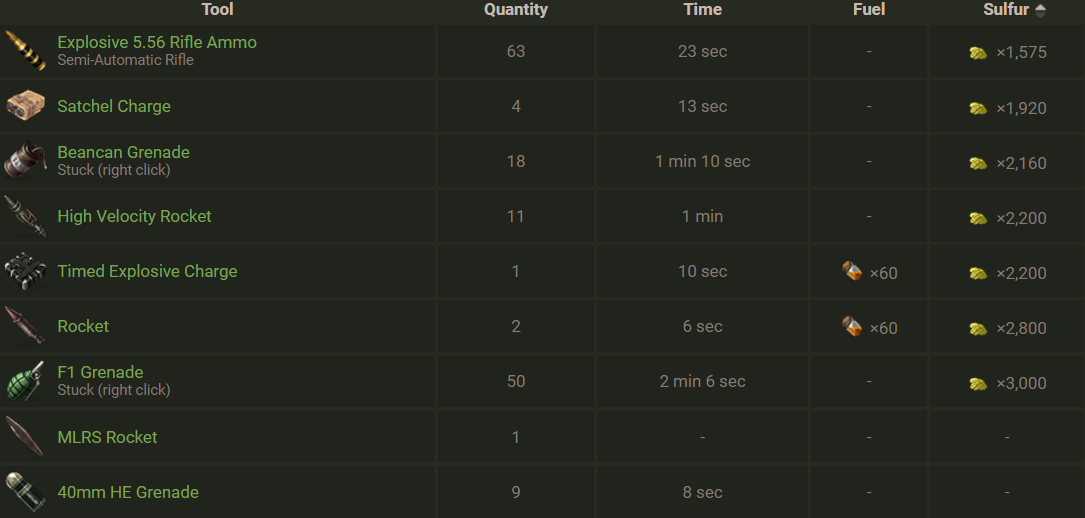Sort table by the Tool column header

click(217, 10)
